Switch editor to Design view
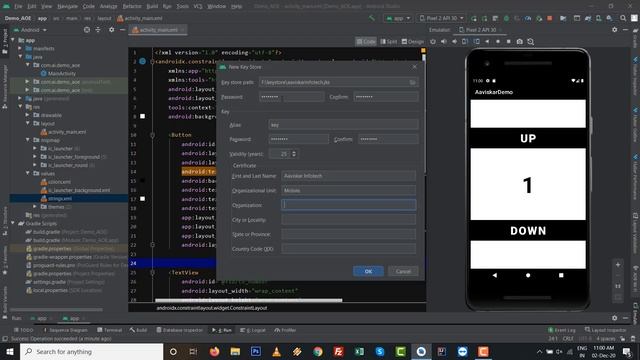 (413, 42)
